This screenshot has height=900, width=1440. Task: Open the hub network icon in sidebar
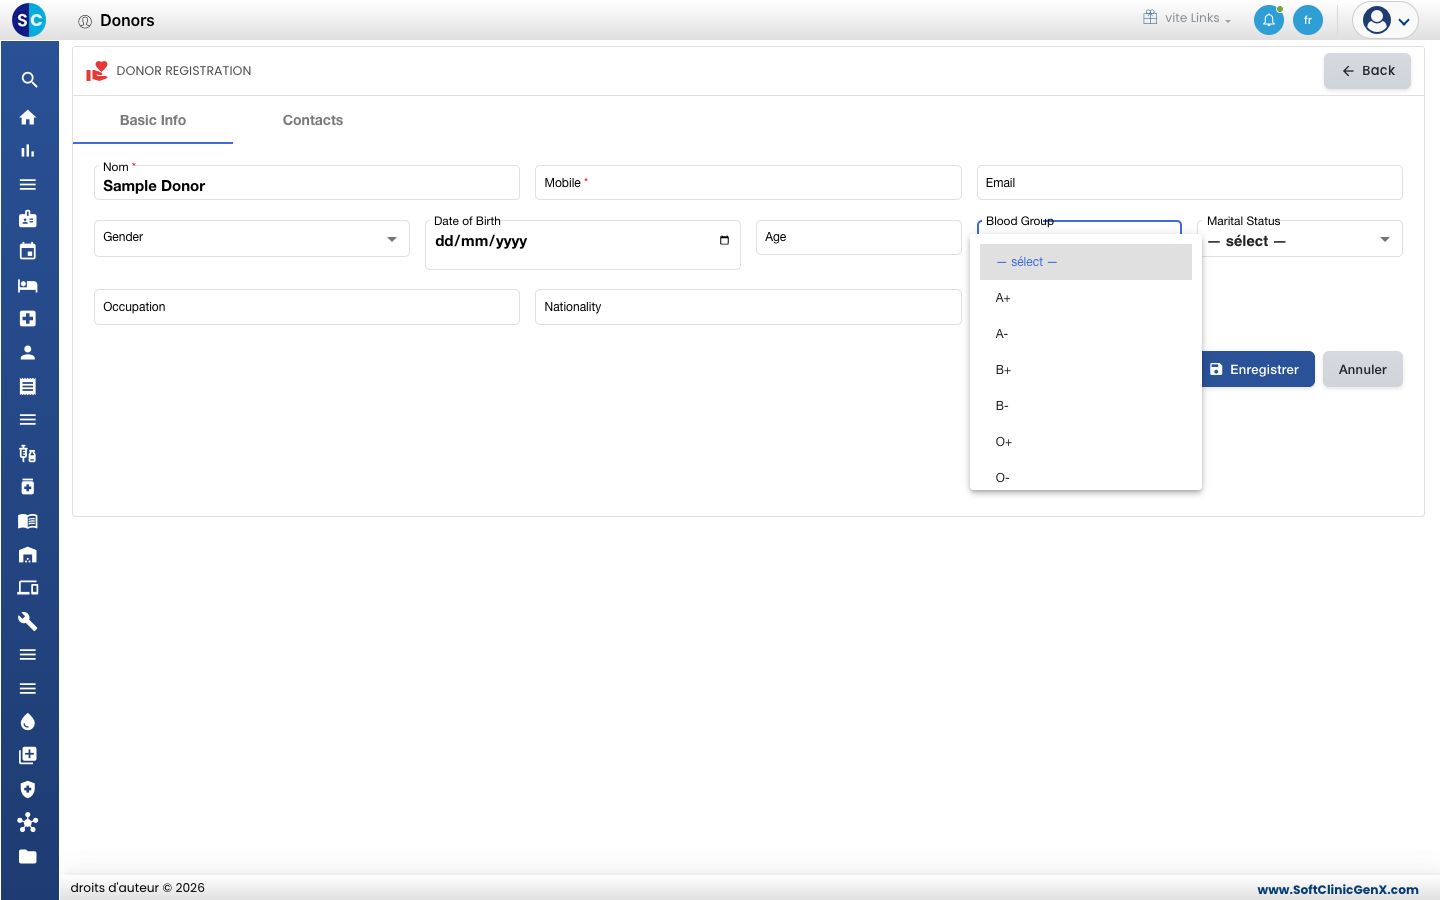(x=28, y=822)
